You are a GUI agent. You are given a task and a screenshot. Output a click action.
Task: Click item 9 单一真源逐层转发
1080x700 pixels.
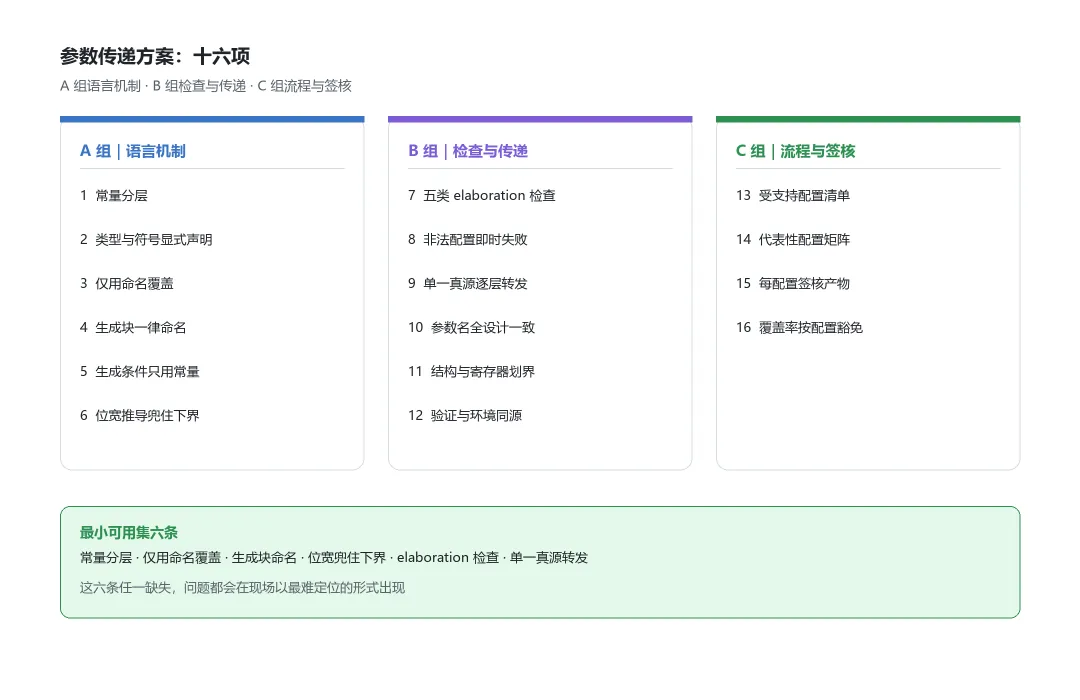(x=468, y=284)
